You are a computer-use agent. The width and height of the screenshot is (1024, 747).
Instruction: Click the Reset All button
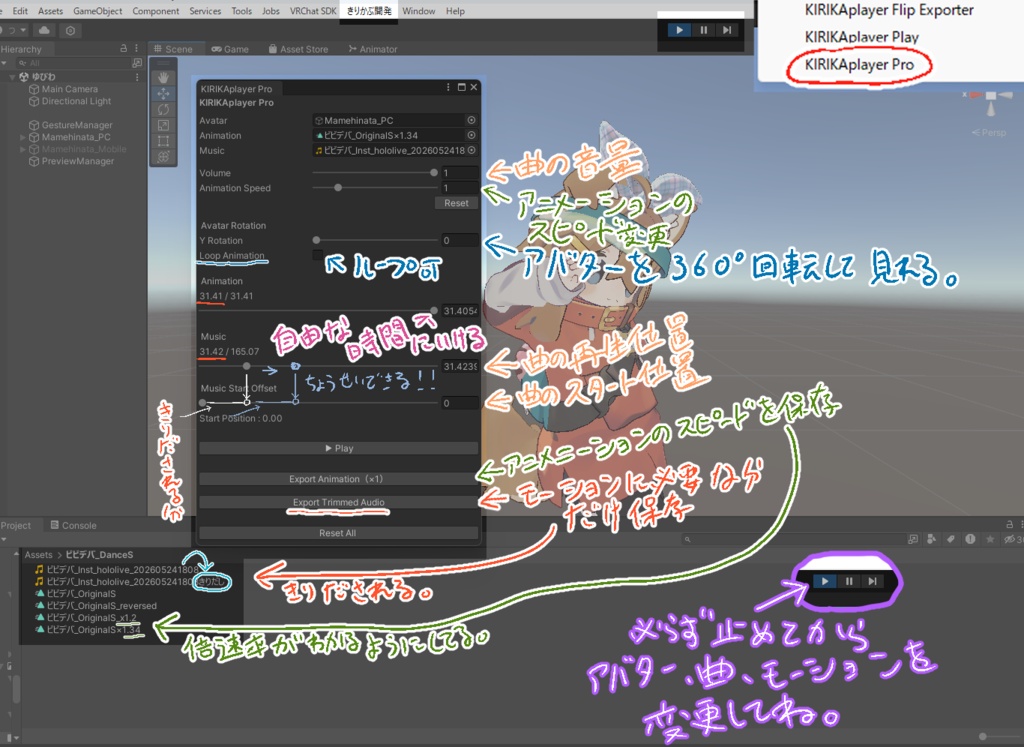pos(338,533)
